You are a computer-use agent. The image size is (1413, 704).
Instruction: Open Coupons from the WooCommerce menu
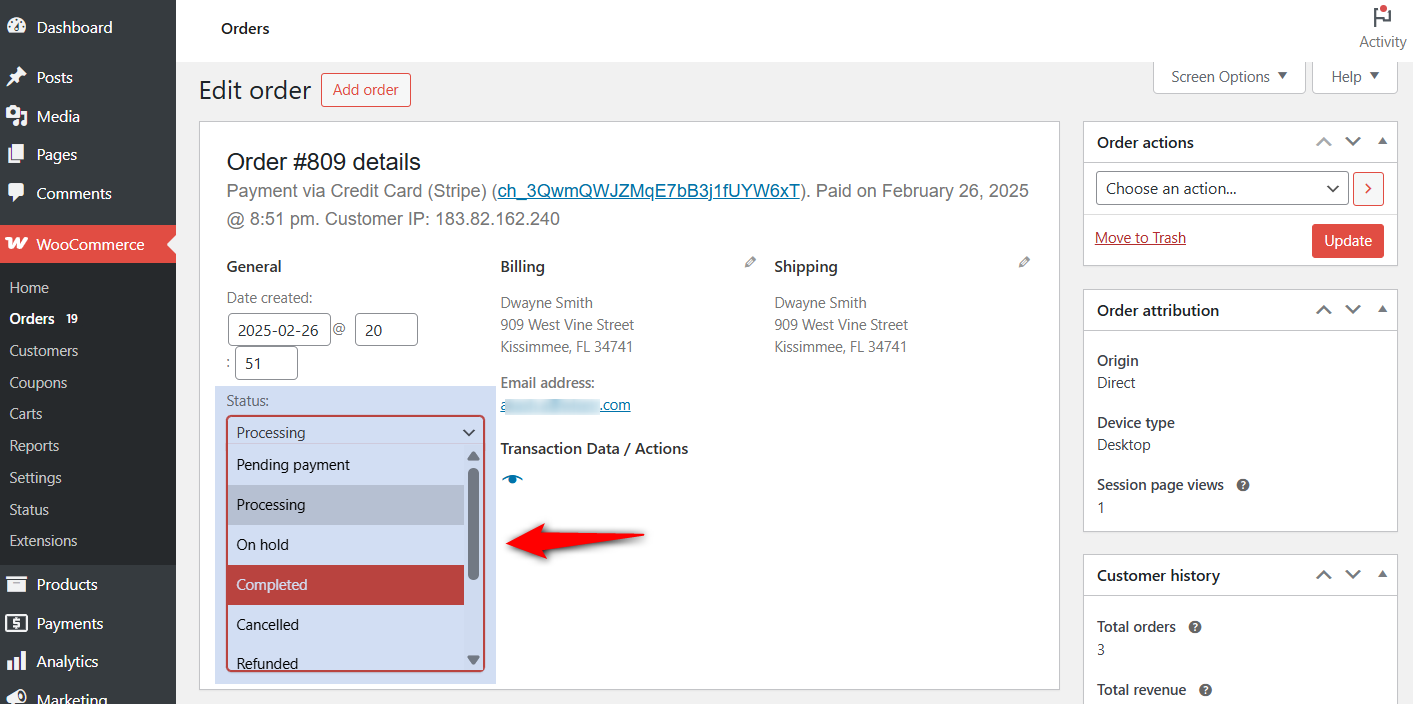[38, 382]
